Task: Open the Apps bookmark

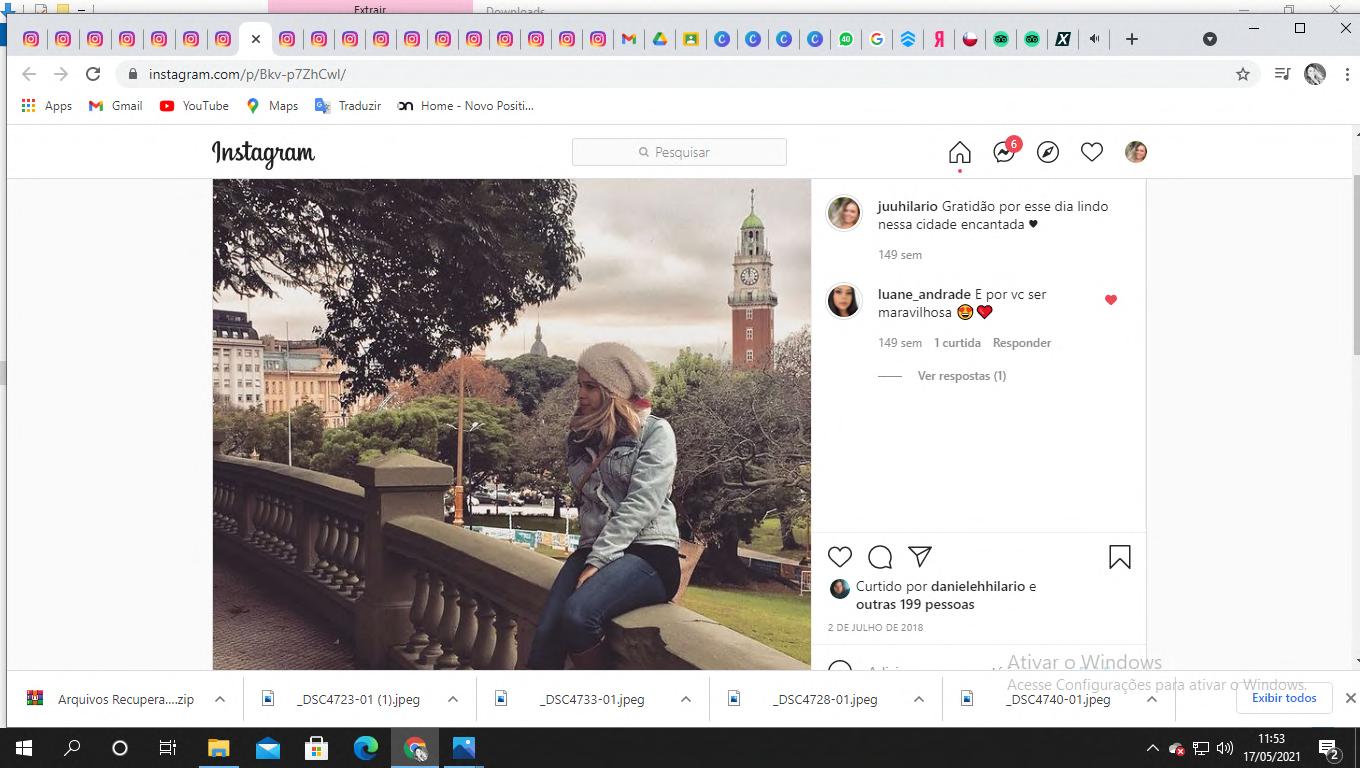Action: (x=46, y=106)
